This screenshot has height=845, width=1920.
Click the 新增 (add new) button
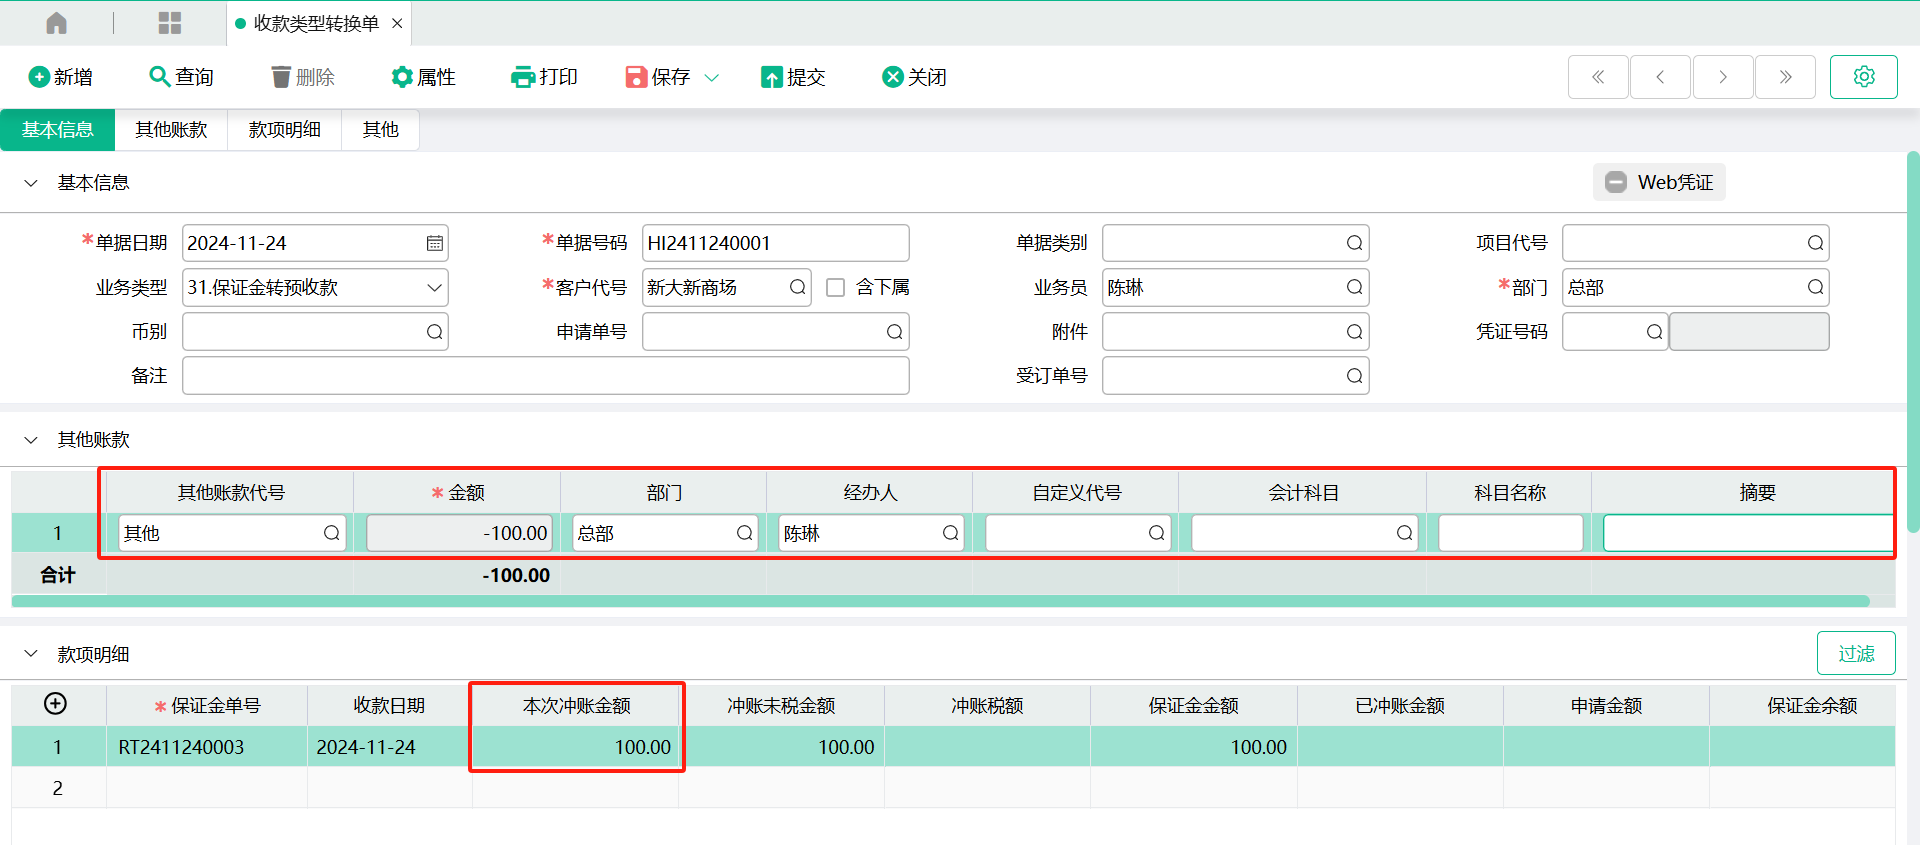click(61, 77)
